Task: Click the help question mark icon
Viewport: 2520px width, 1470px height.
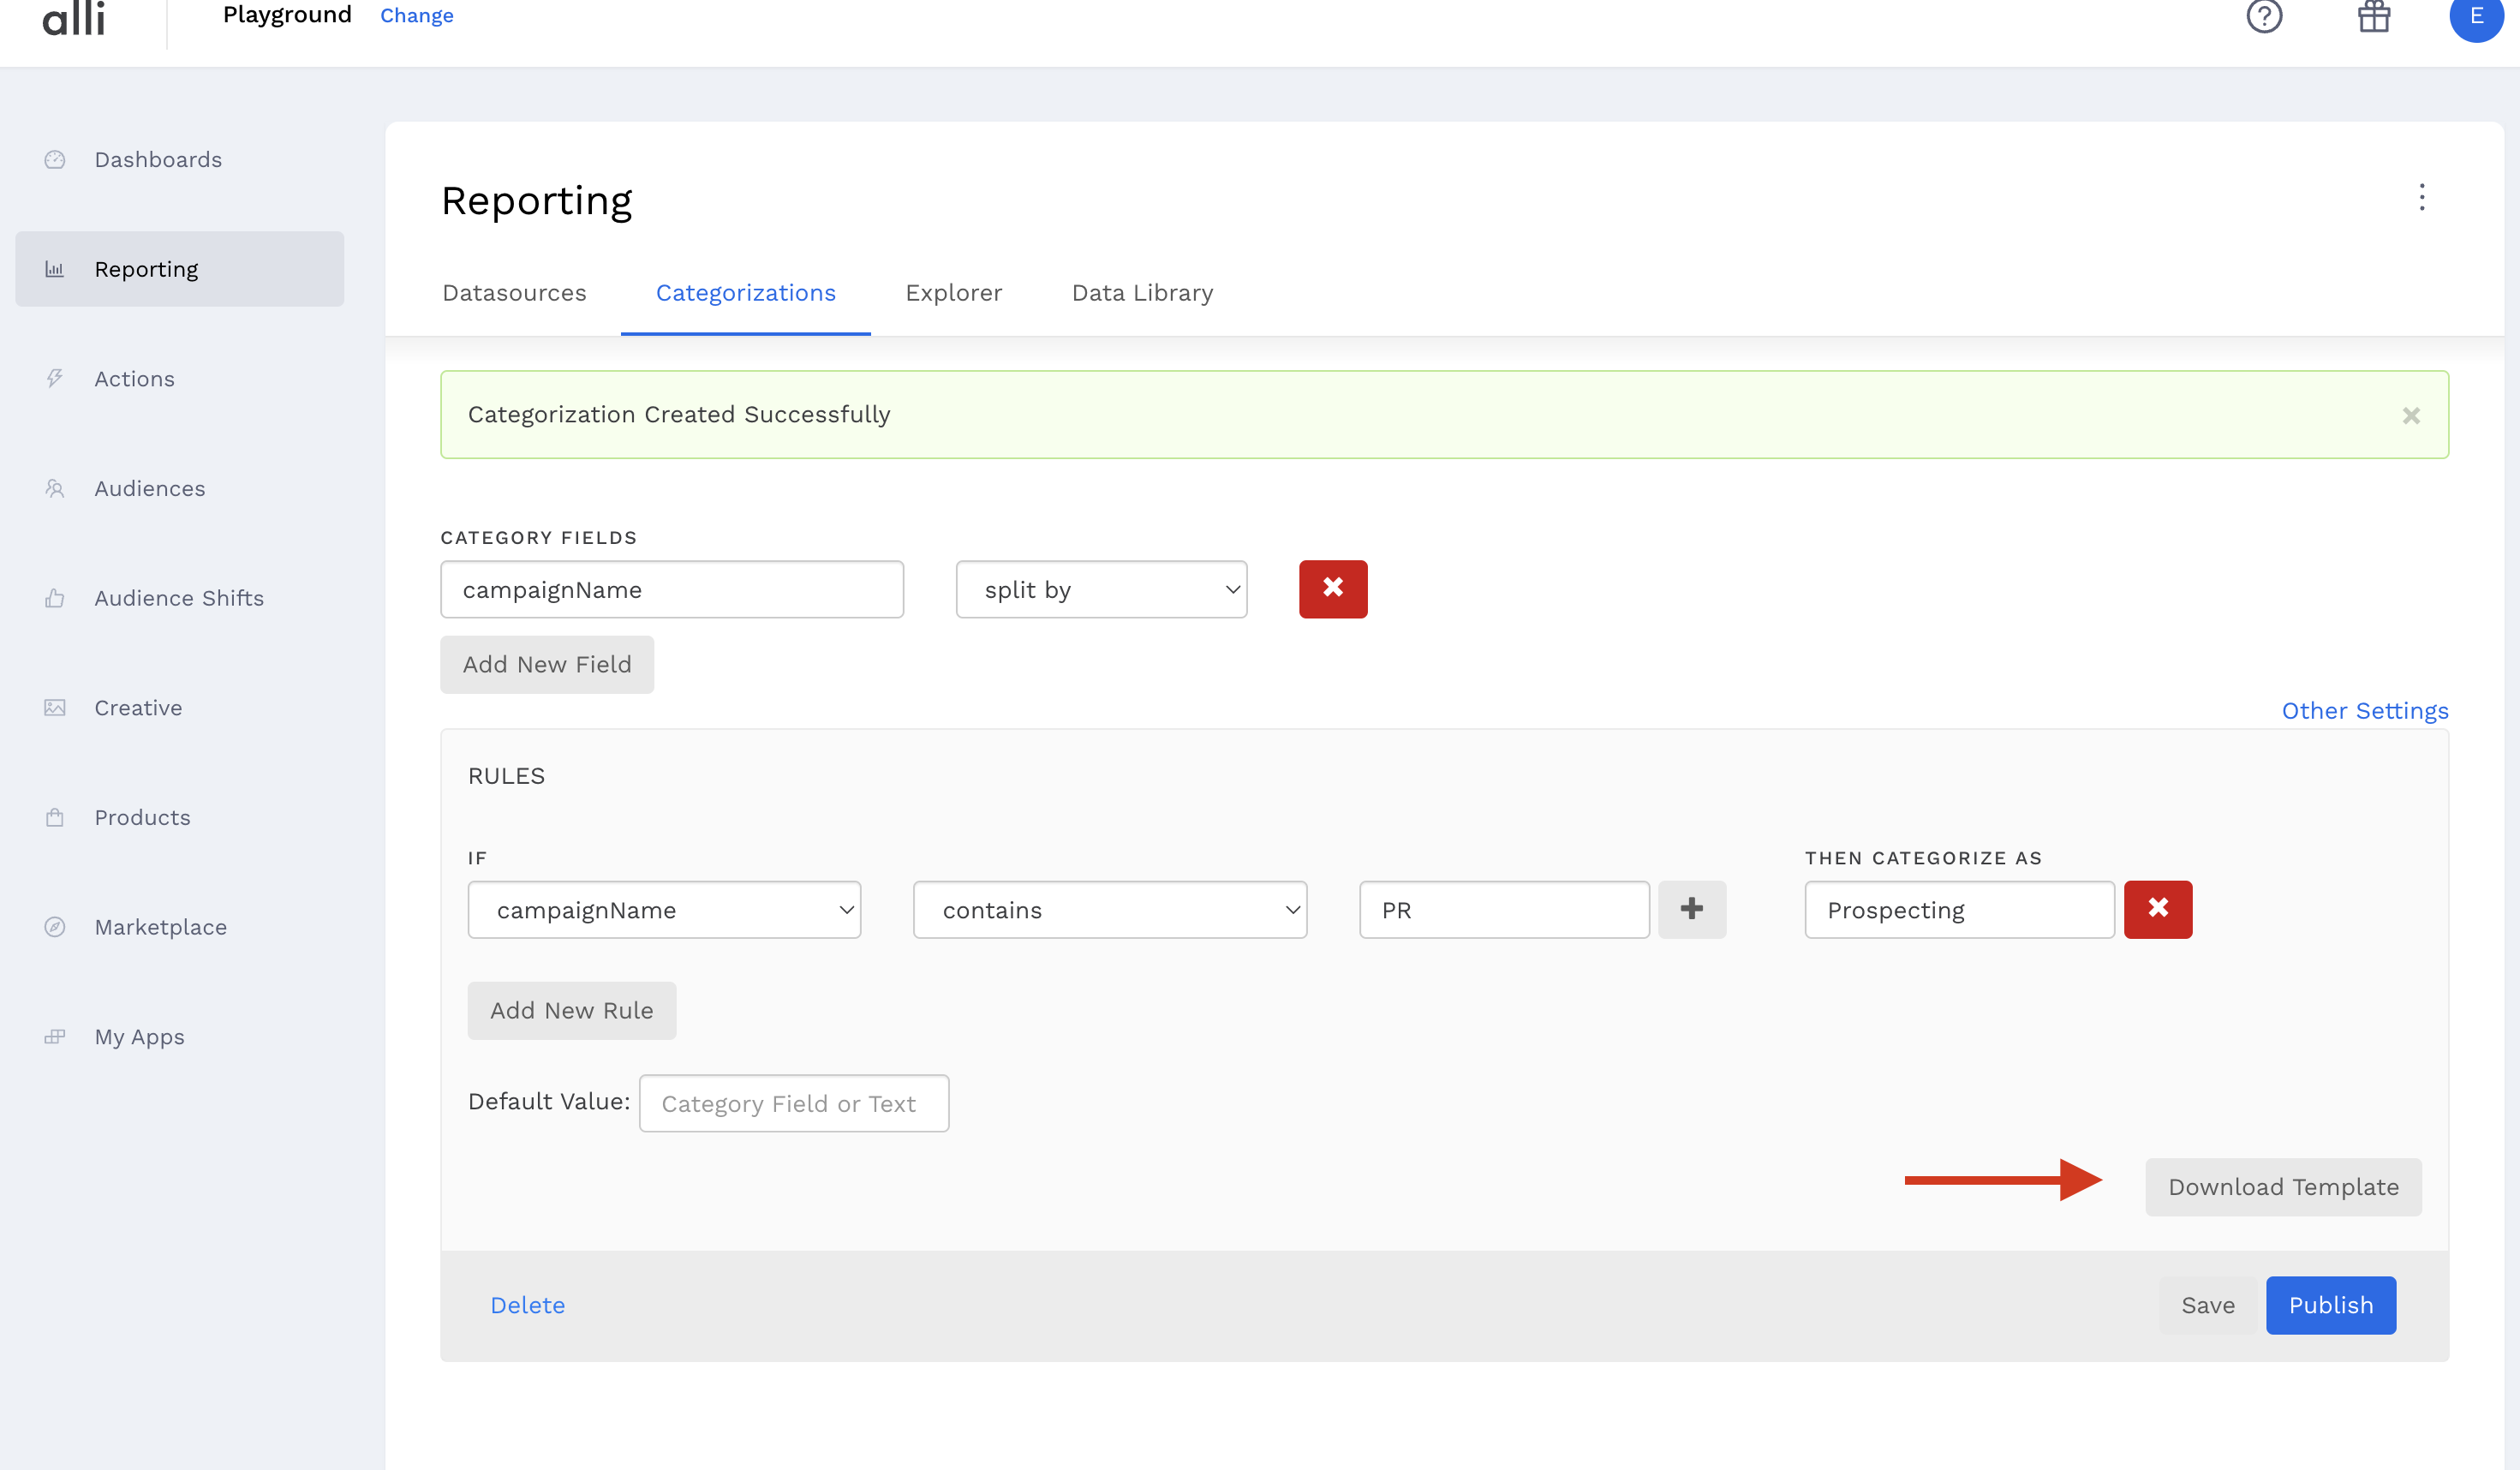Action: (2263, 16)
